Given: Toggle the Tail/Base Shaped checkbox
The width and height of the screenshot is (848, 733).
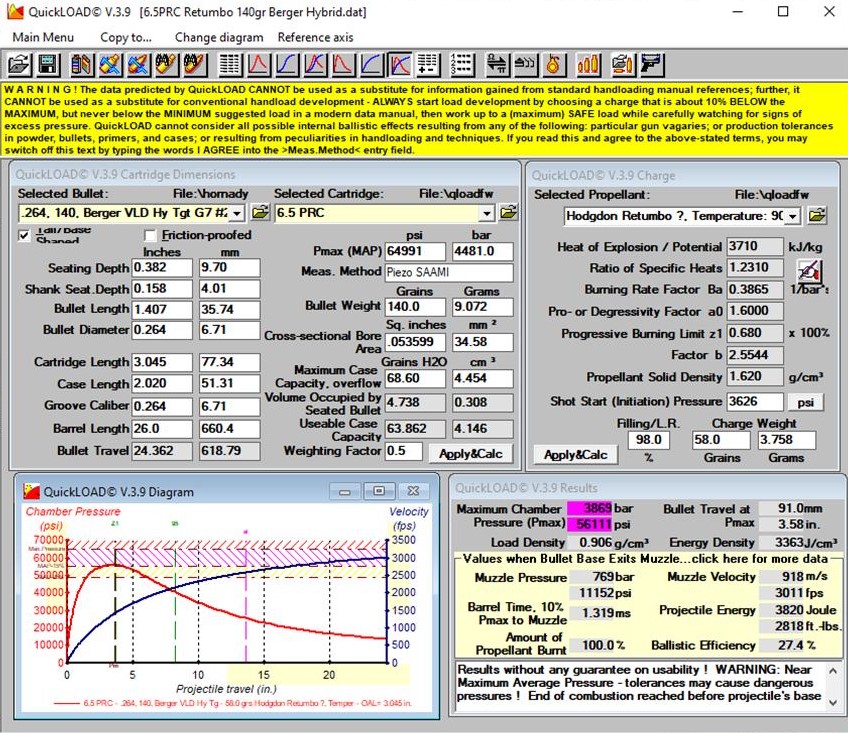Looking at the screenshot, I should point(24,235).
